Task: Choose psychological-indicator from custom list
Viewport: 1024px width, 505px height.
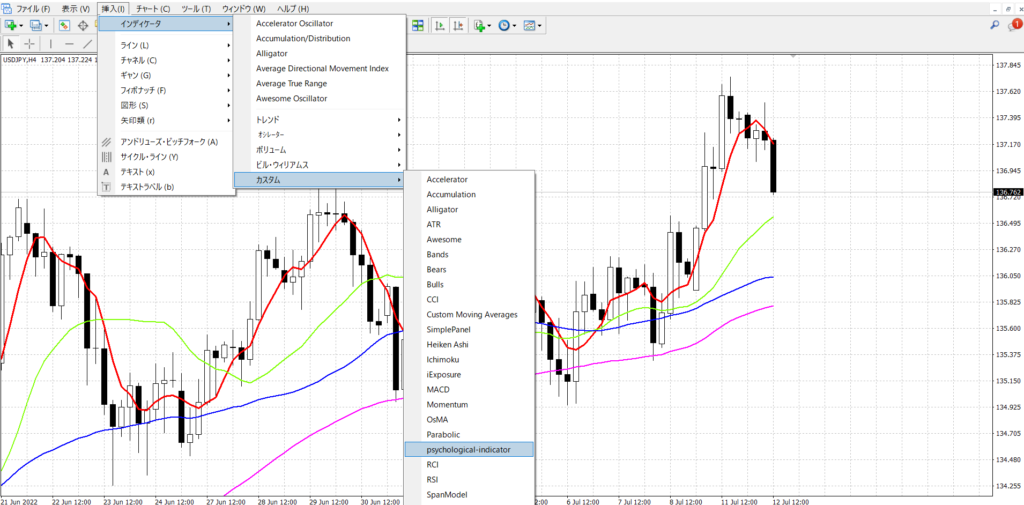Action: click(469, 449)
